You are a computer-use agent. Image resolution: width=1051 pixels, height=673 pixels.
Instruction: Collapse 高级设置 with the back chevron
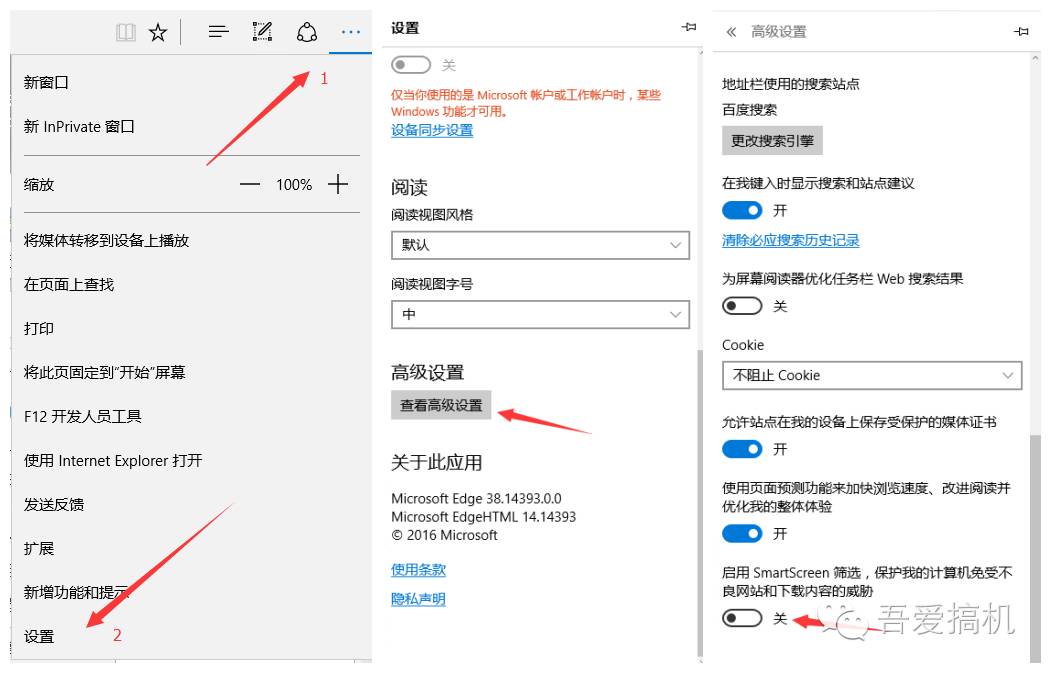[x=729, y=31]
